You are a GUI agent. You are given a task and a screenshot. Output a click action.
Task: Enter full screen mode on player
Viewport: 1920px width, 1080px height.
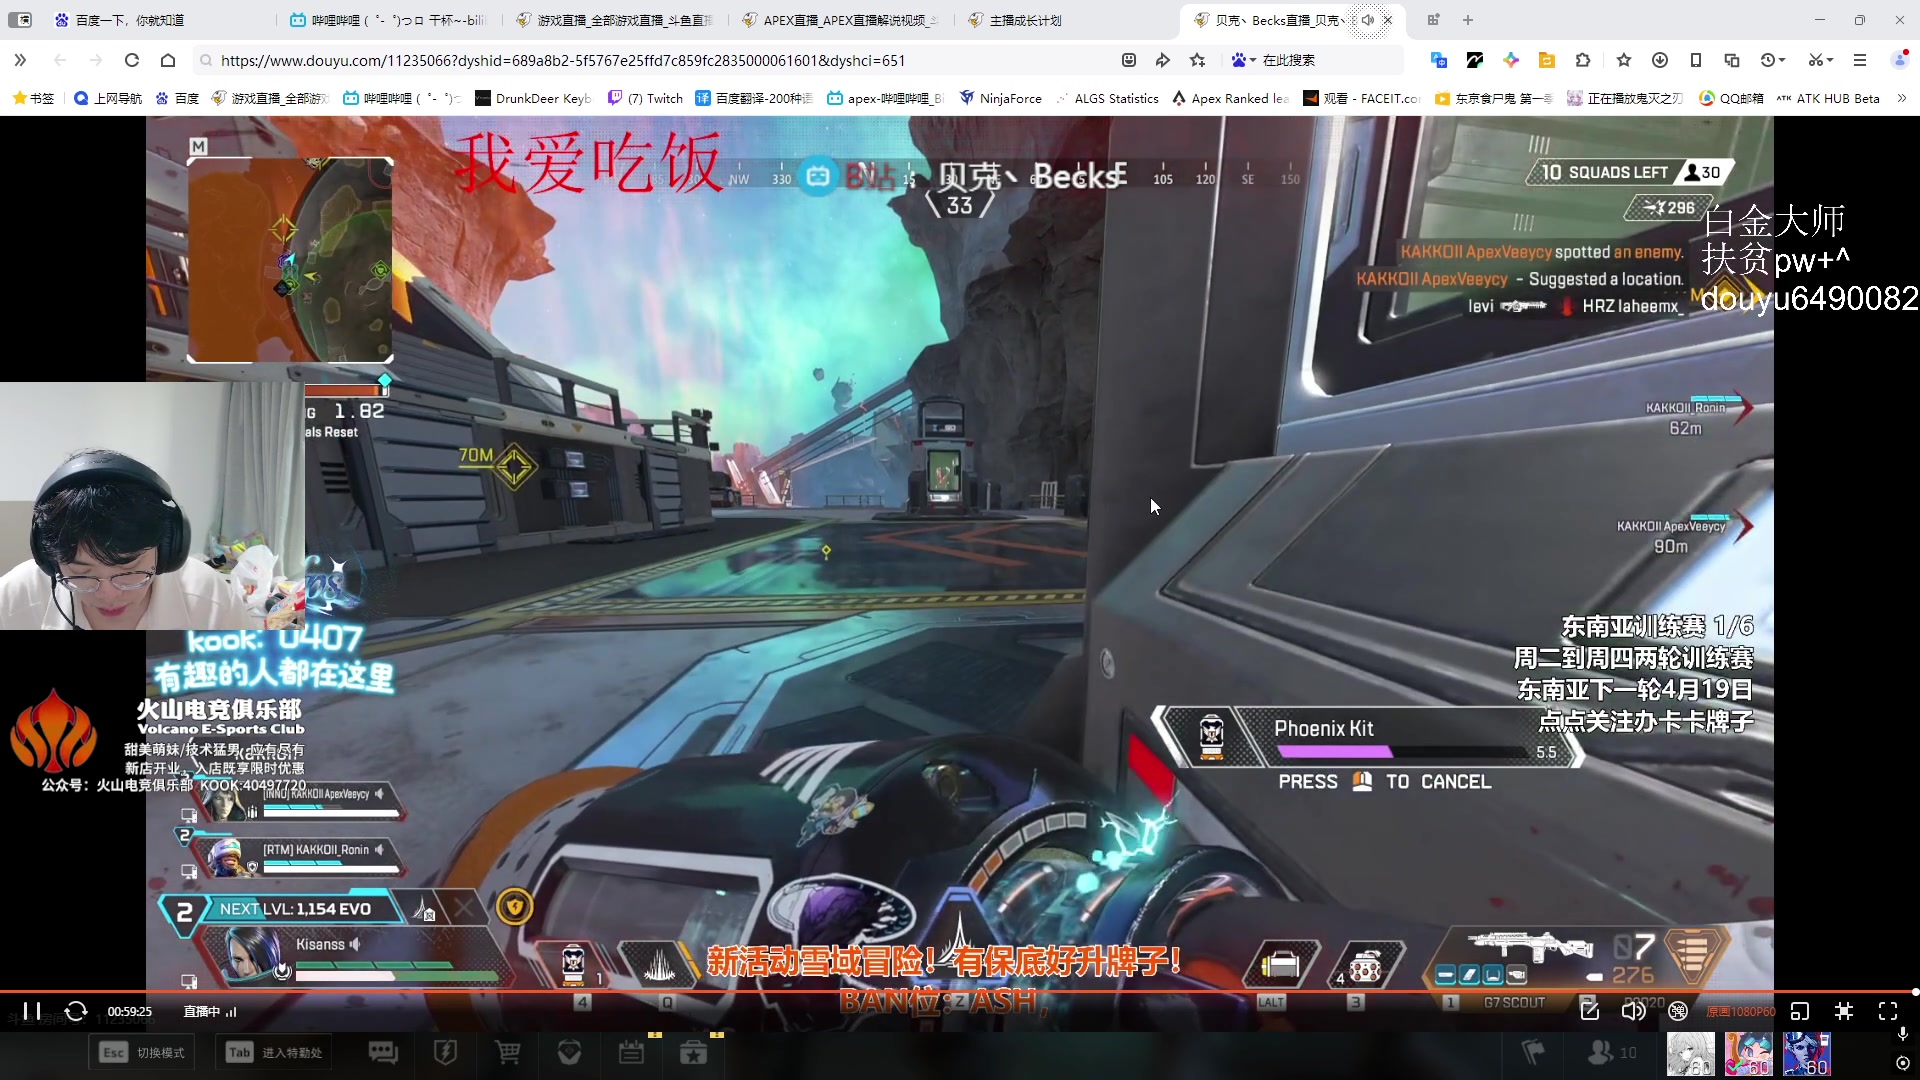click(x=1888, y=1011)
